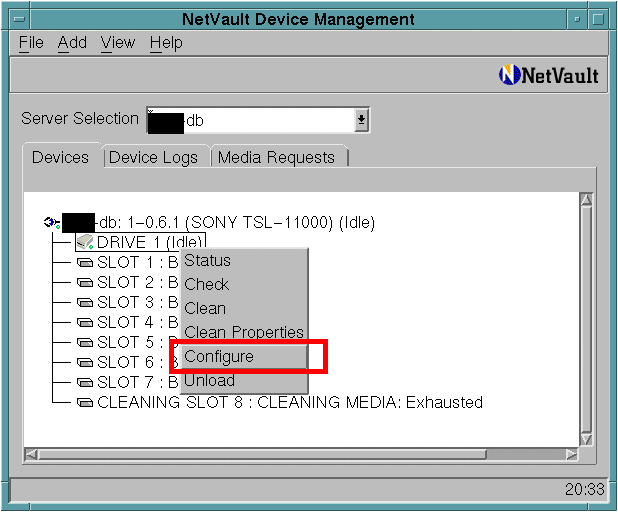The image size is (618, 512).
Task: Select the SLOT 3 tree row
Action: click(128, 303)
